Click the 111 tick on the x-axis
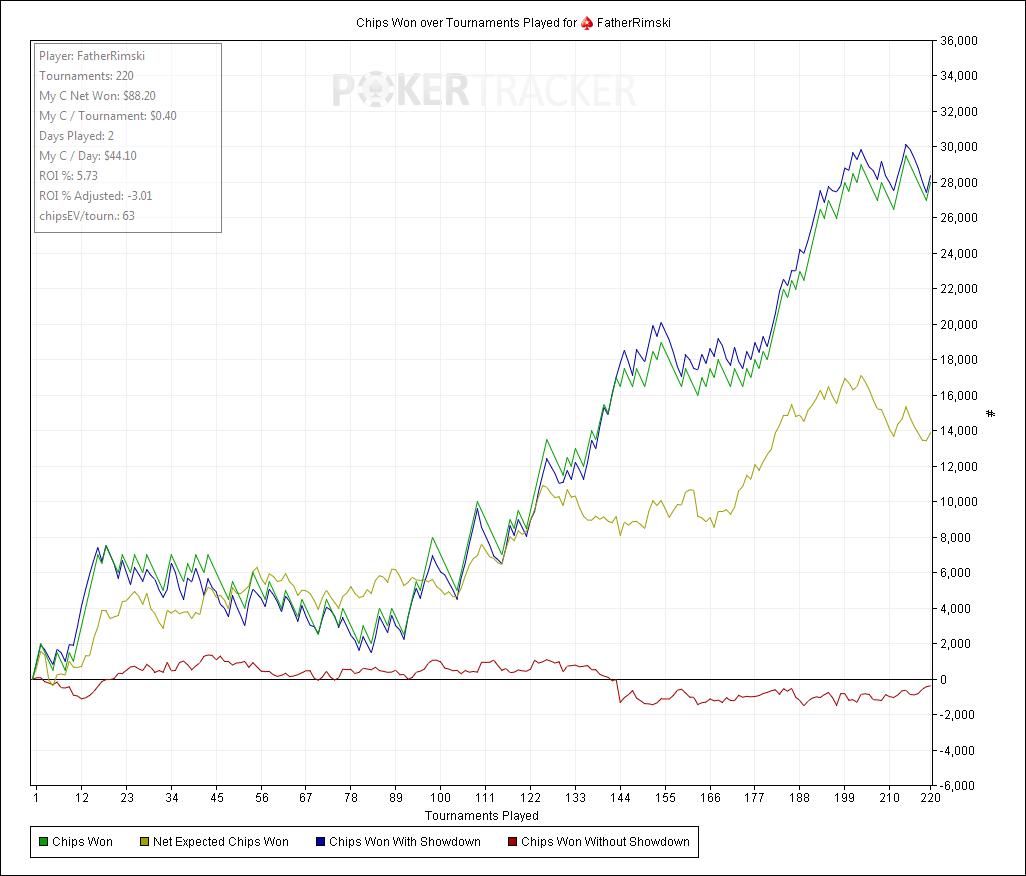The image size is (1026, 876). (x=485, y=798)
